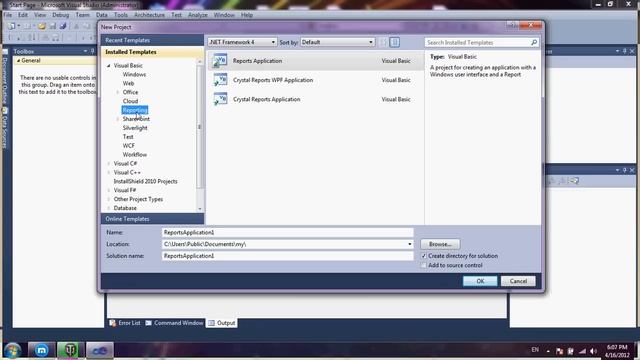The image size is (640, 360).
Task: Click the network signal tray icon
Action: (x=582, y=351)
